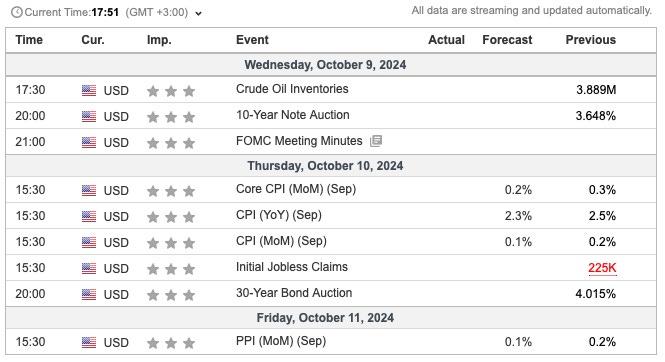The height and width of the screenshot is (362, 665).
Task: Sort by the Time column header
Action: point(29,40)
